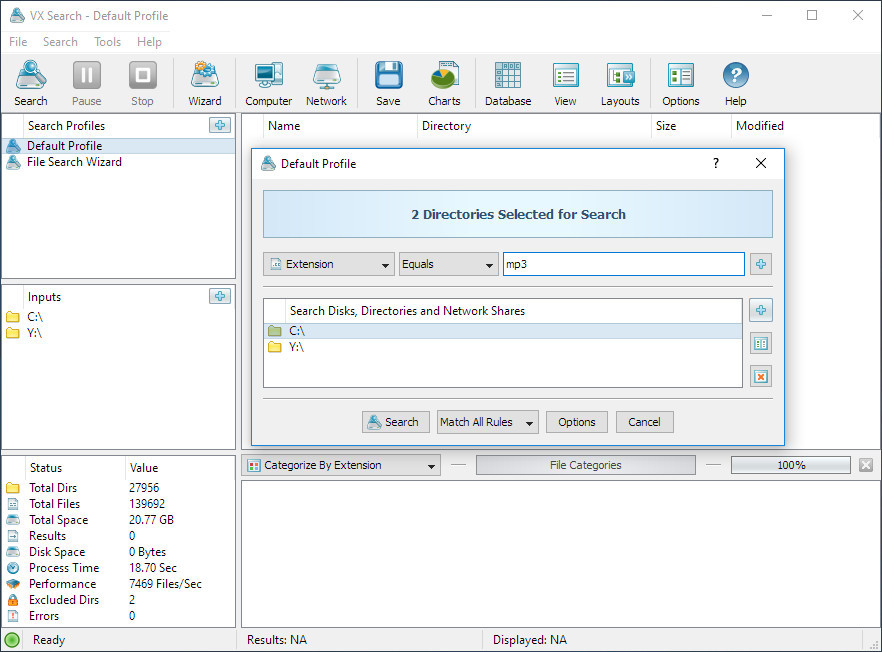The width and height of the screenshot is (882, 652).
Task: Open the Categorize By Extension dropdown
Action: 341,465
